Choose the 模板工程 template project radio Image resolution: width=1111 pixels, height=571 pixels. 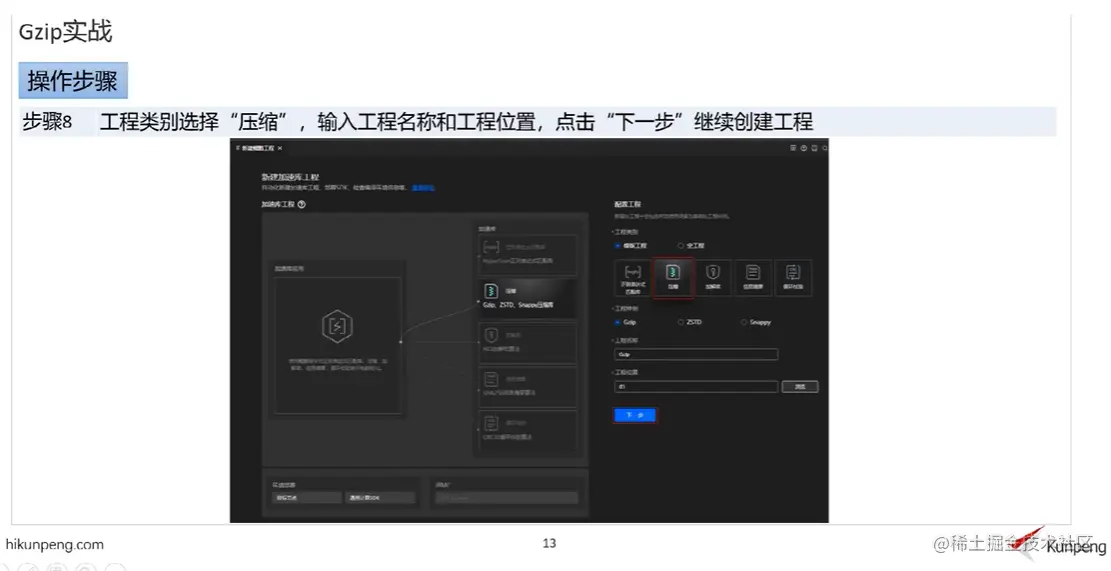coord(618,246)
